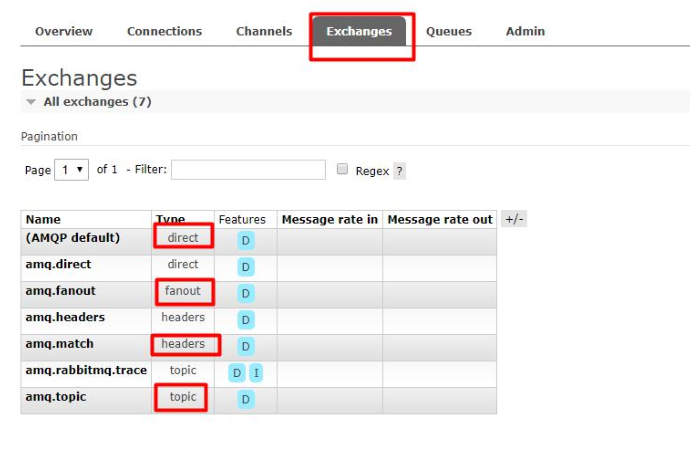Click the D durable badge for amq.direct
The width and height of the screenshot is (690, 454).
(x=246, y=267)
